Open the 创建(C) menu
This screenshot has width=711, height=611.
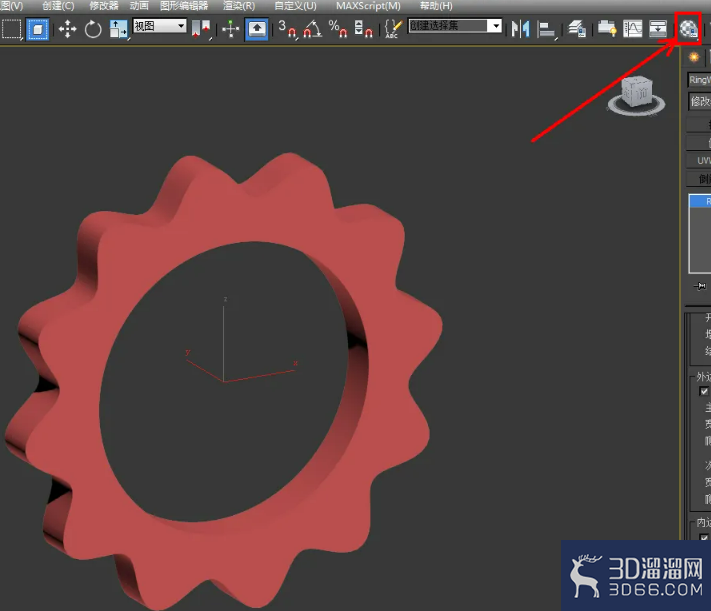[58, 6]
